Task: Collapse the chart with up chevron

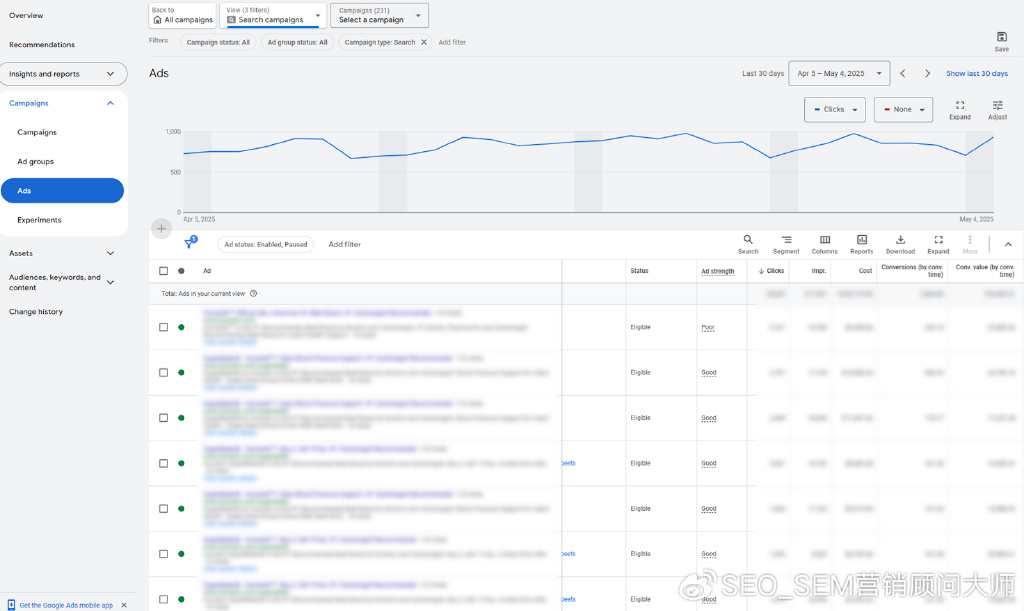Action: pyautogui.click(x=1008, y=244)
